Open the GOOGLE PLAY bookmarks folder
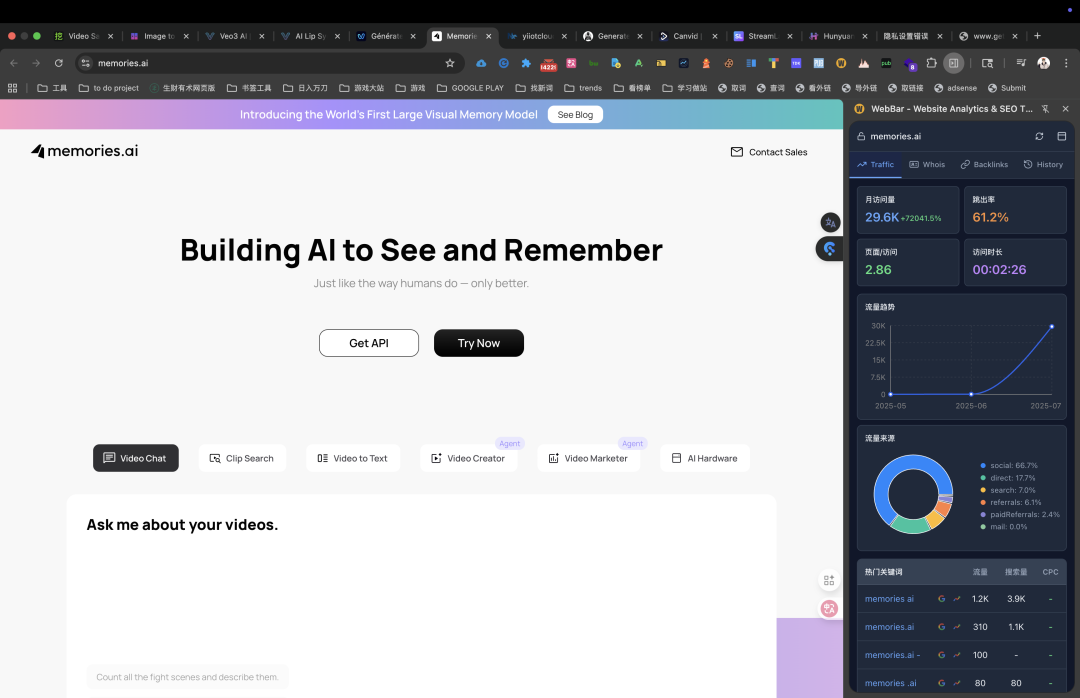1080x698 pixels. pyautogui.click(x=470, y=88)
